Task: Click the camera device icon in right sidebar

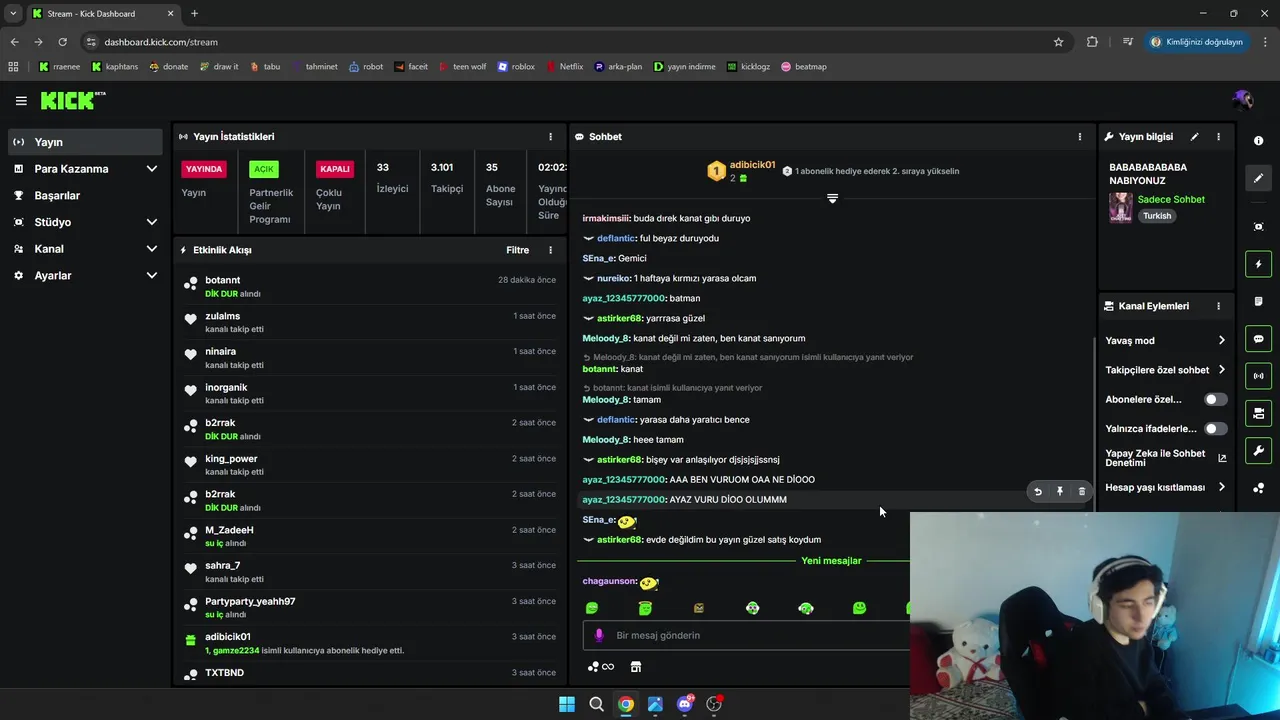Action: (1258, 413)
